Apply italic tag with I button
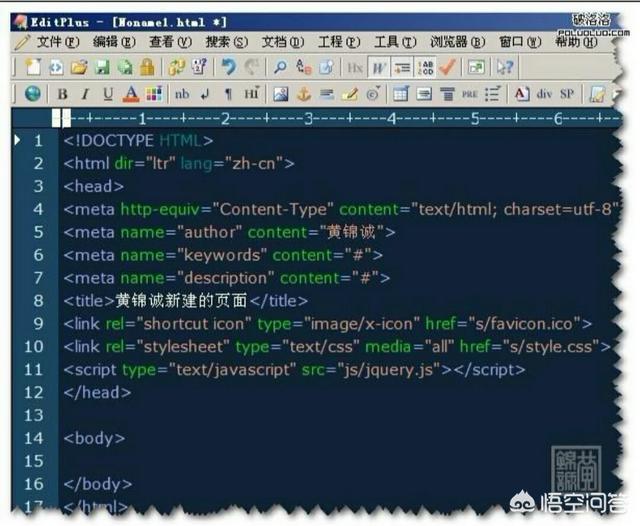Viewport: 640px width, 526px height. pyautogui.click(x=85, y=94)
